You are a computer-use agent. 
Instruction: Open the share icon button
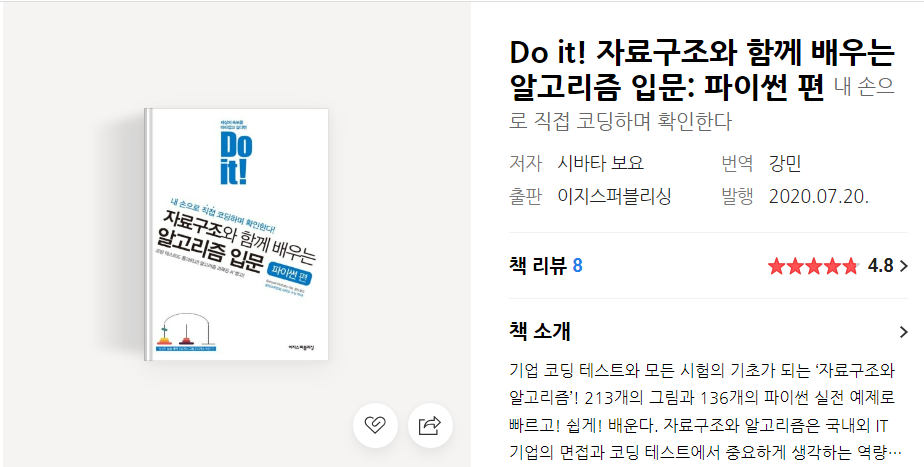(x=430, y=425)
